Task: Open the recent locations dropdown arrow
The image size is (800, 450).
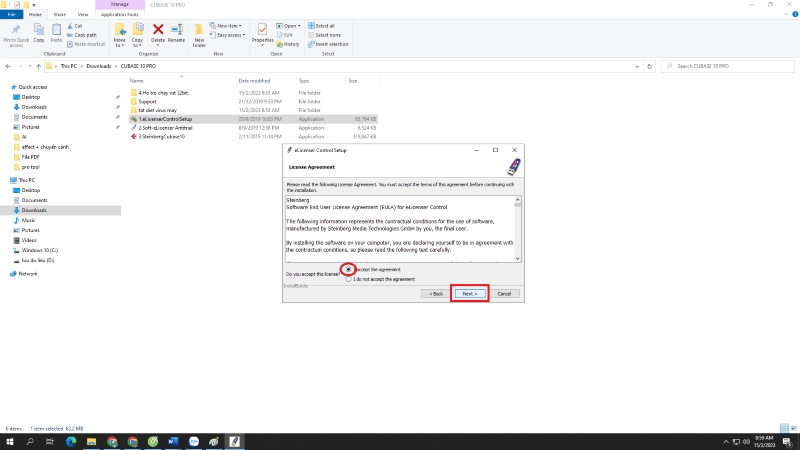Action: 30,66
